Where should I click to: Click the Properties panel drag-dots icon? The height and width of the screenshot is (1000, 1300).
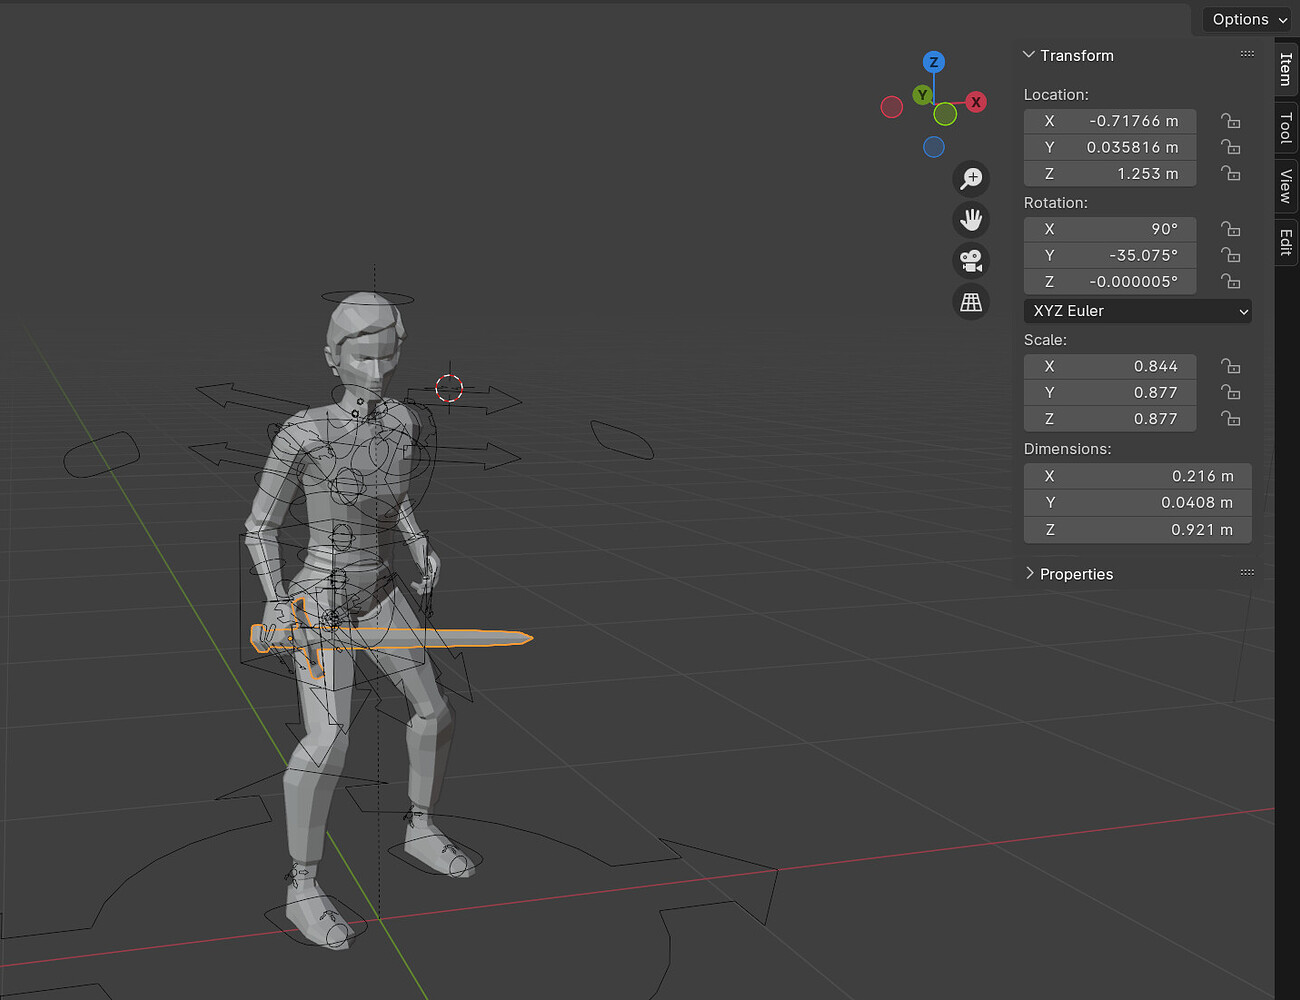pos(1247,572)
